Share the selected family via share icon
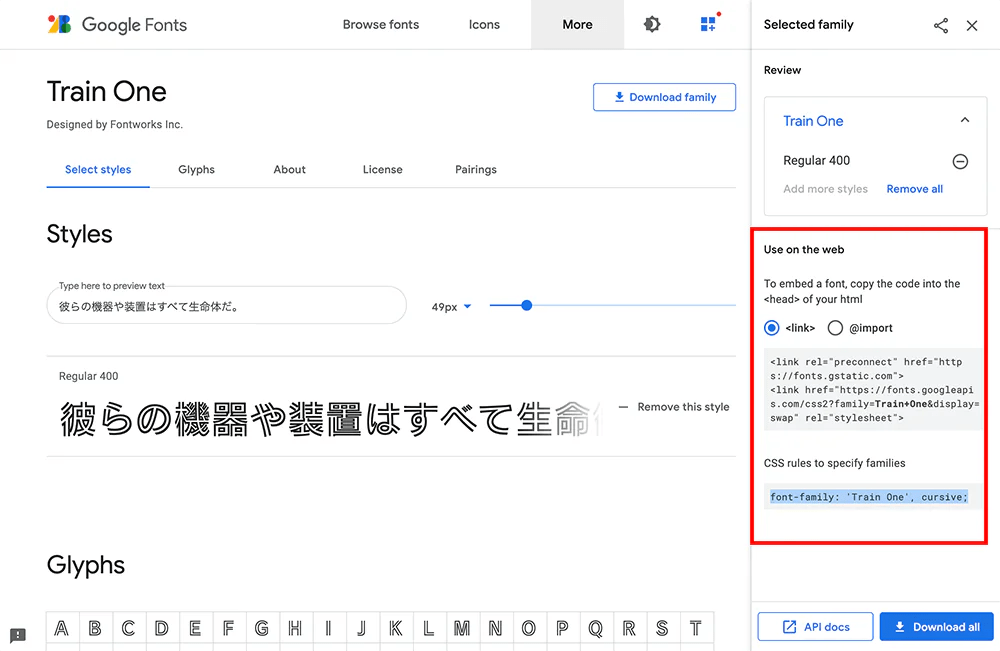This screenshot has height=651, width=1000. point(941,26)
